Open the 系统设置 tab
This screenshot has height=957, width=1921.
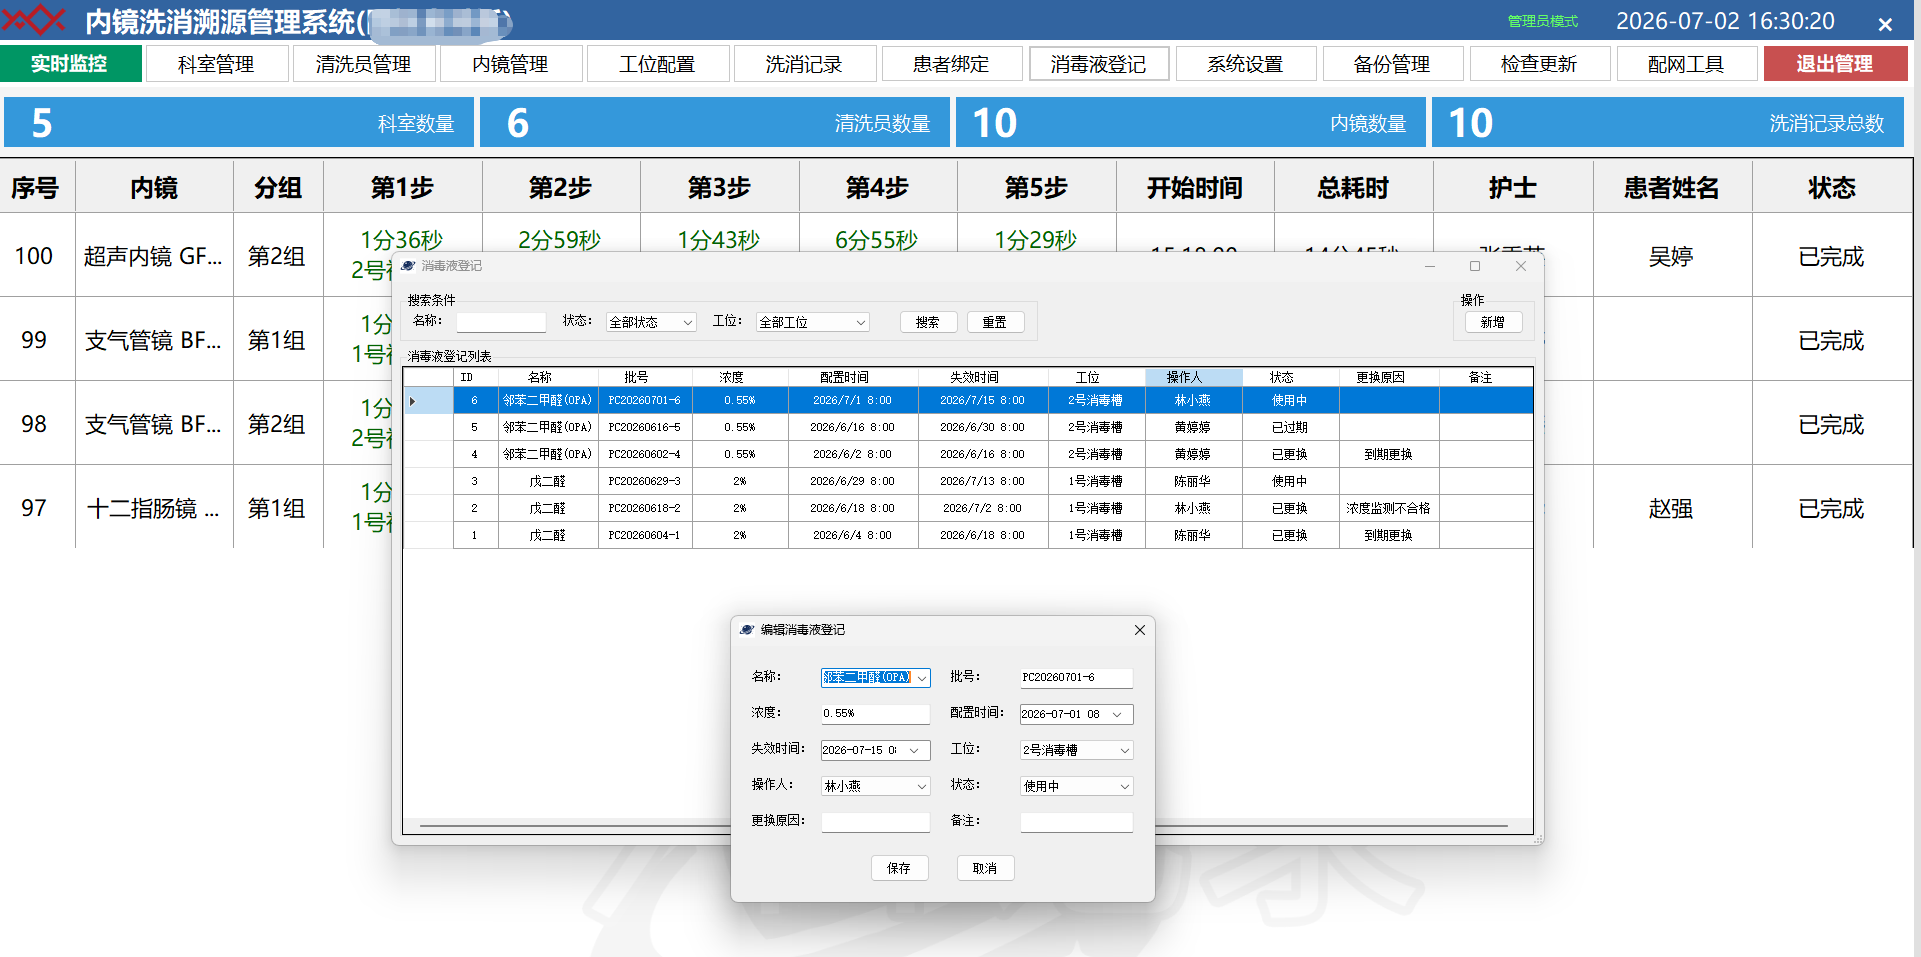coord(1246,64)
